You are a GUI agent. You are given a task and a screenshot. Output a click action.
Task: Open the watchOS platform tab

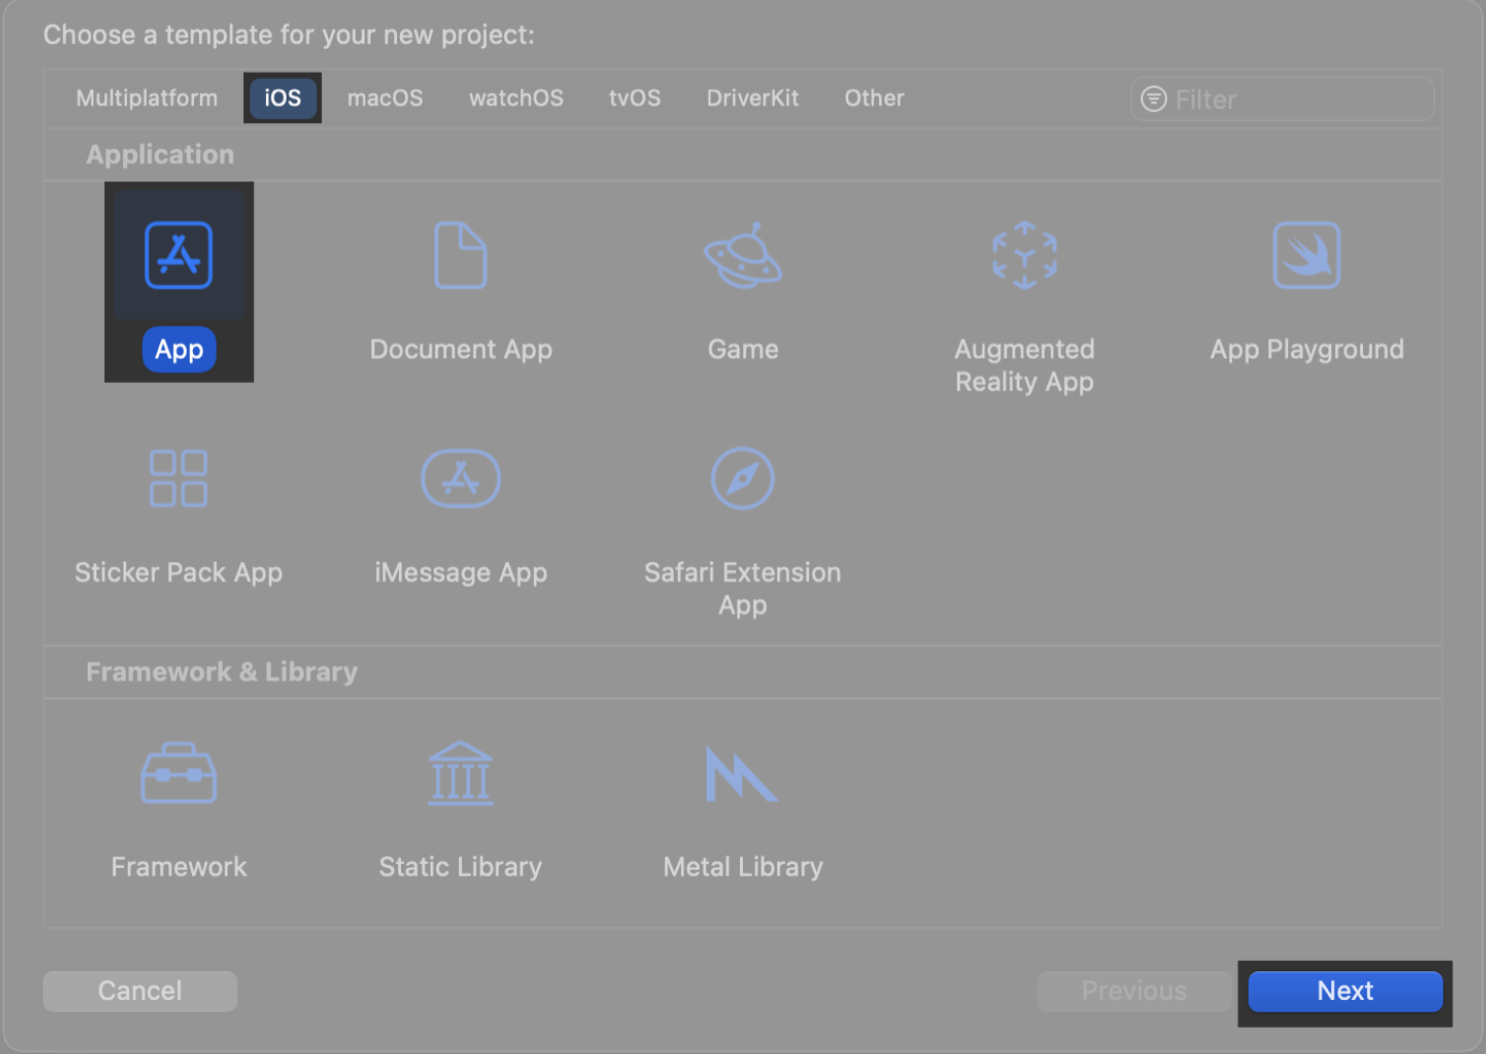[x=516, y=98]
